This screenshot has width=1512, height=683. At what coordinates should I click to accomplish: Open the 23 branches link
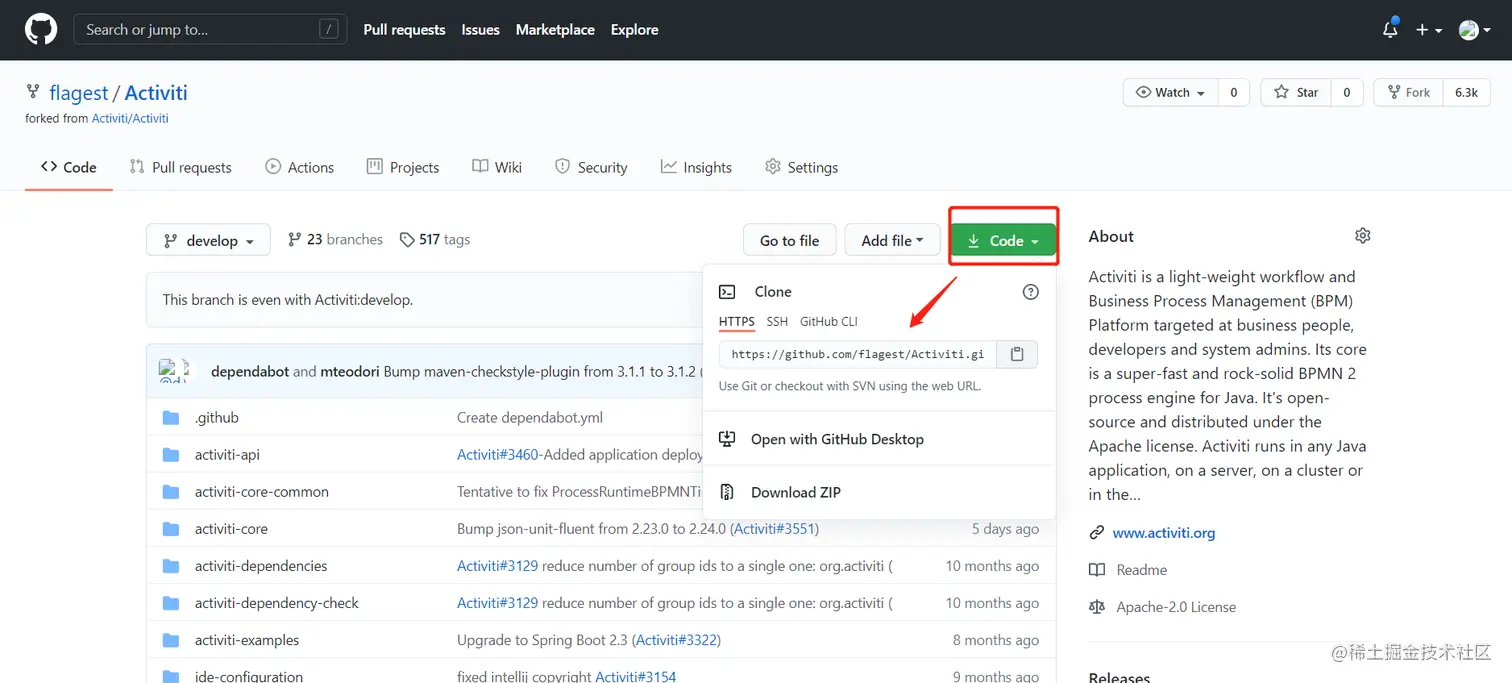[335, 240]
